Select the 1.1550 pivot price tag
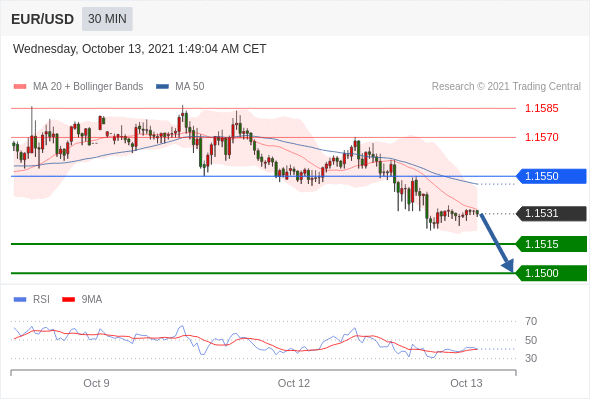This screenshot has width=590, height=400. point(551,176)
